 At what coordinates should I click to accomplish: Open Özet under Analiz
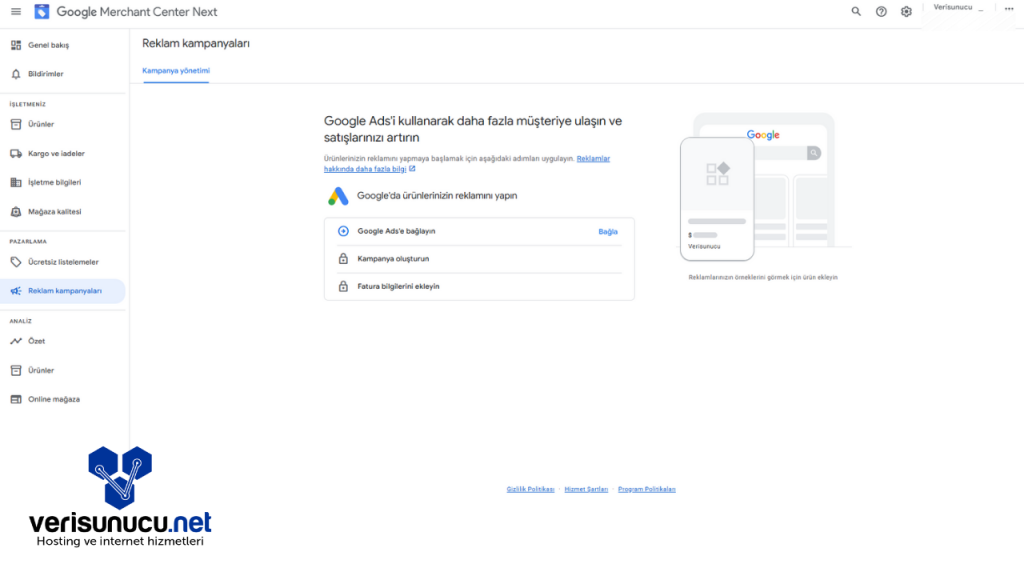[x=63, y=341]
